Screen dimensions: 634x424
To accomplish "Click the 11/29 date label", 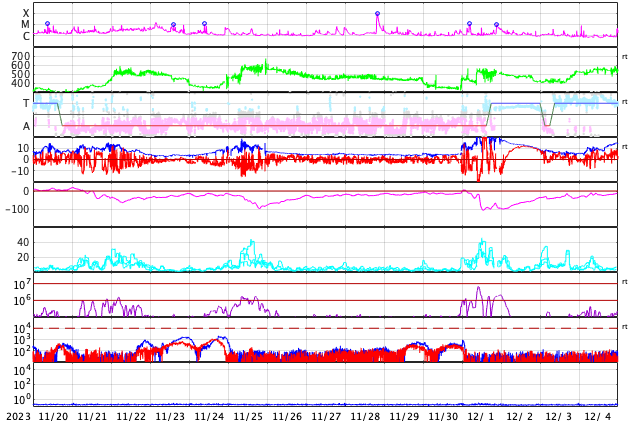I will [x=404, y=416].
